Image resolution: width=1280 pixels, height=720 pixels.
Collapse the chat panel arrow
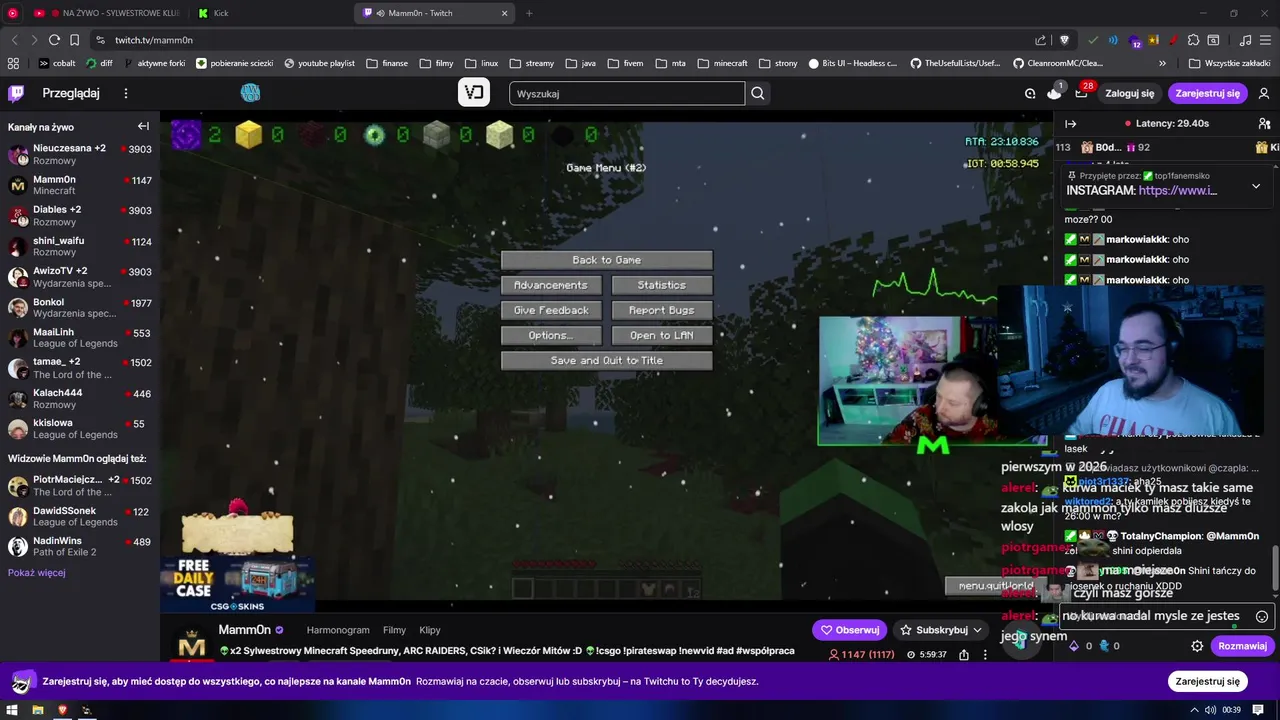pyautogui.click(x=1071, y=124)
